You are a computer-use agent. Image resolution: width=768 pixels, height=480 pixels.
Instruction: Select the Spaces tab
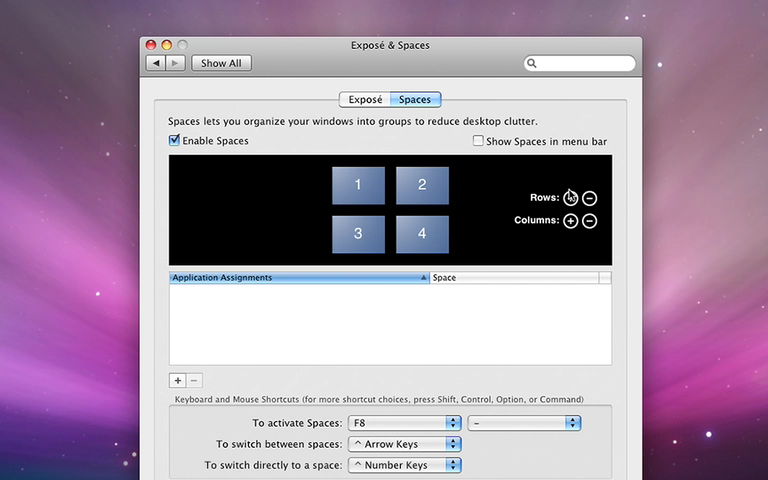click(x=415, y=99)
